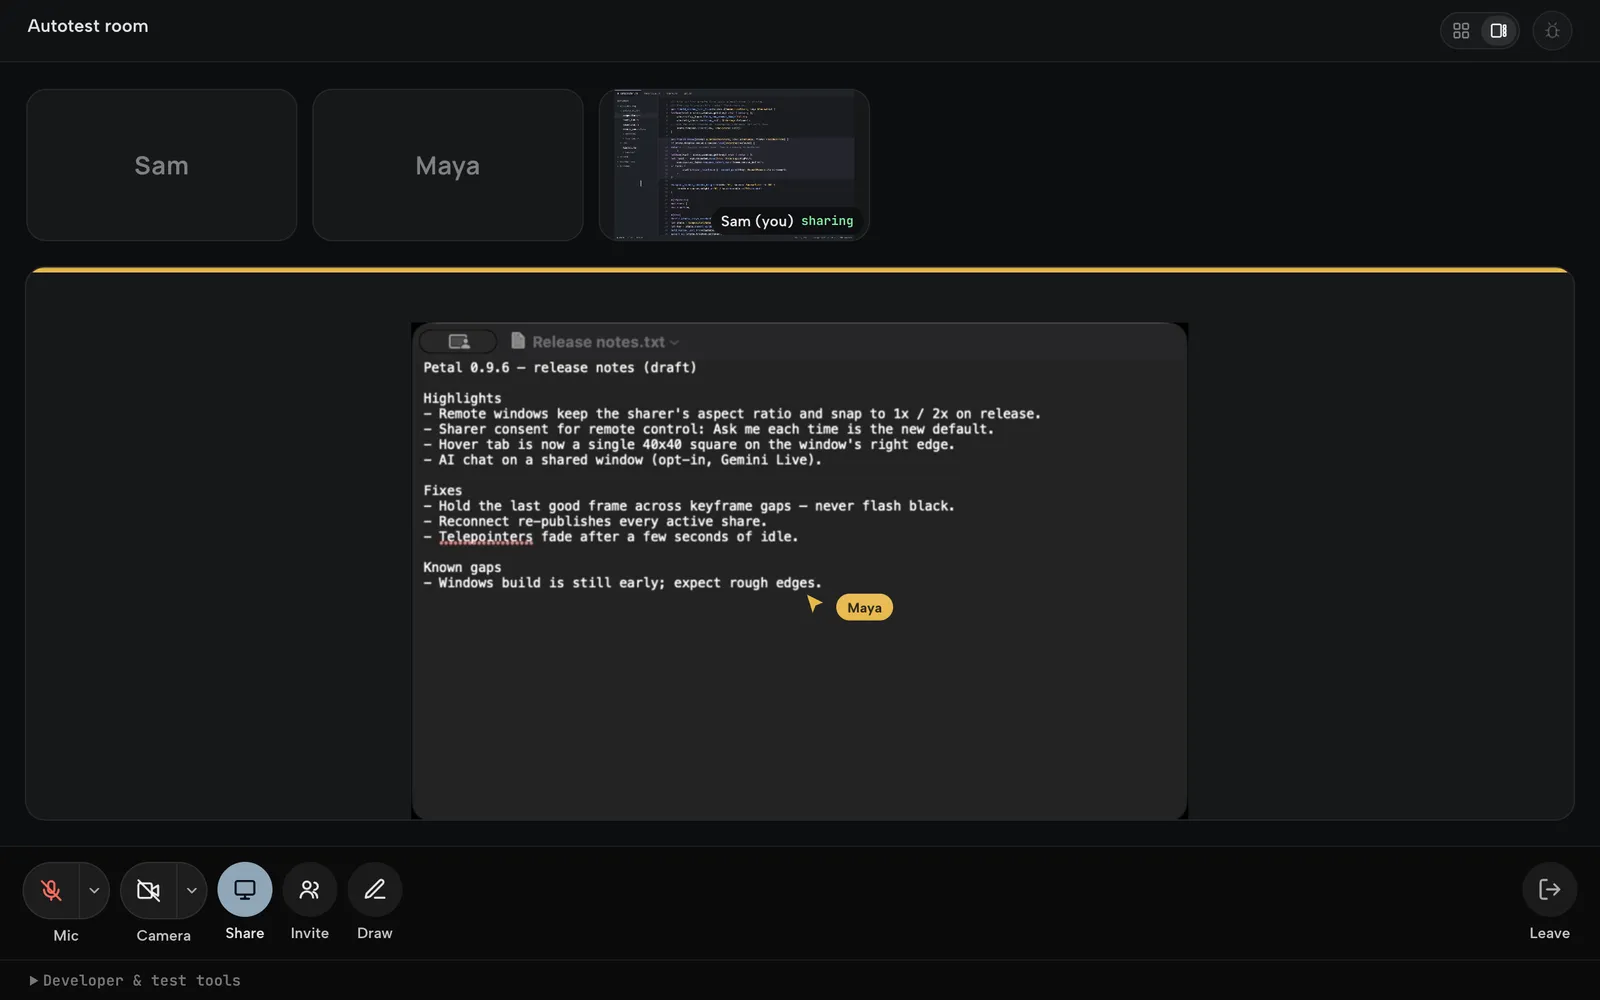Select Maya's participant tile

click(448, 165)
